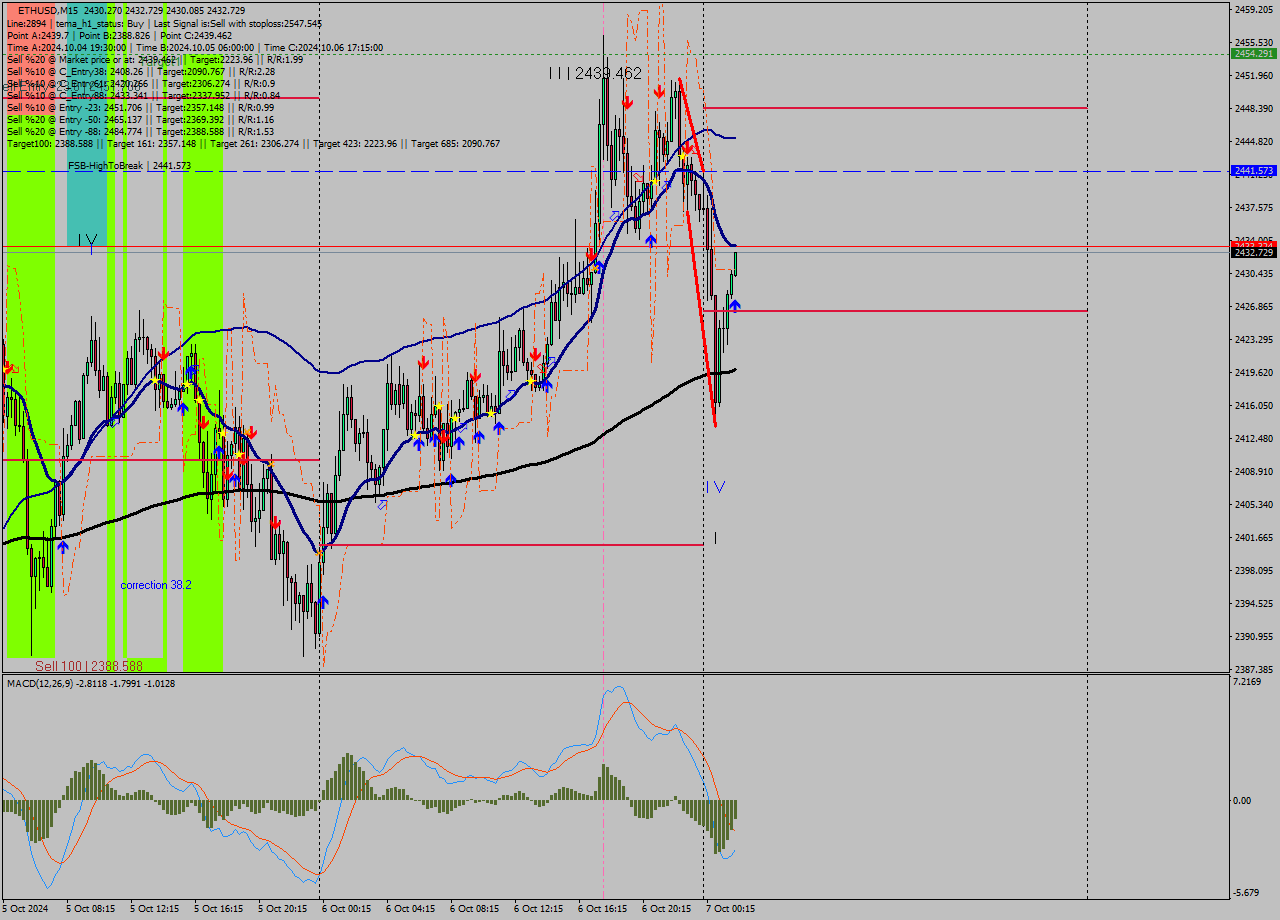Click the 2448.390 price axis label
1280x920 pixels.
(1253, 108)
